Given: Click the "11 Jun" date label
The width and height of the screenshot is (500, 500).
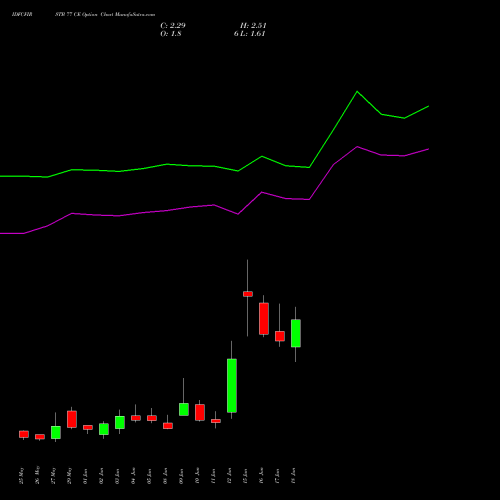Looking at the screenshot, I should pyautogui.click(x=214, y=476).
